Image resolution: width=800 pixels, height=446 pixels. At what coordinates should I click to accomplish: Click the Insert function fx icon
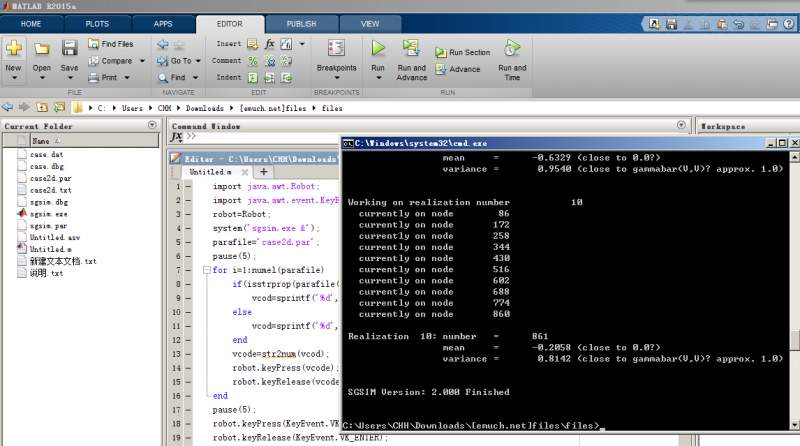coord(270,44)
